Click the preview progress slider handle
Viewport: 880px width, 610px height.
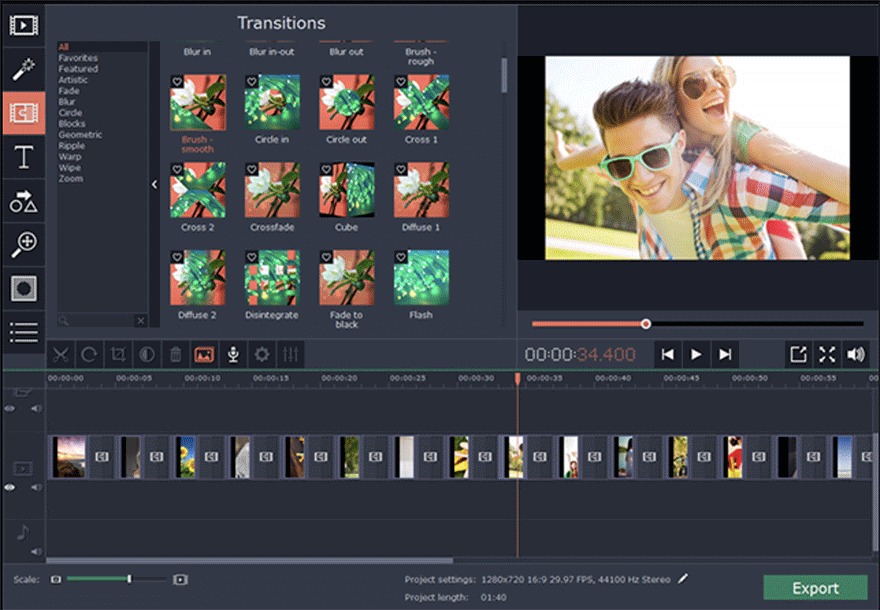tap(646, 324)
